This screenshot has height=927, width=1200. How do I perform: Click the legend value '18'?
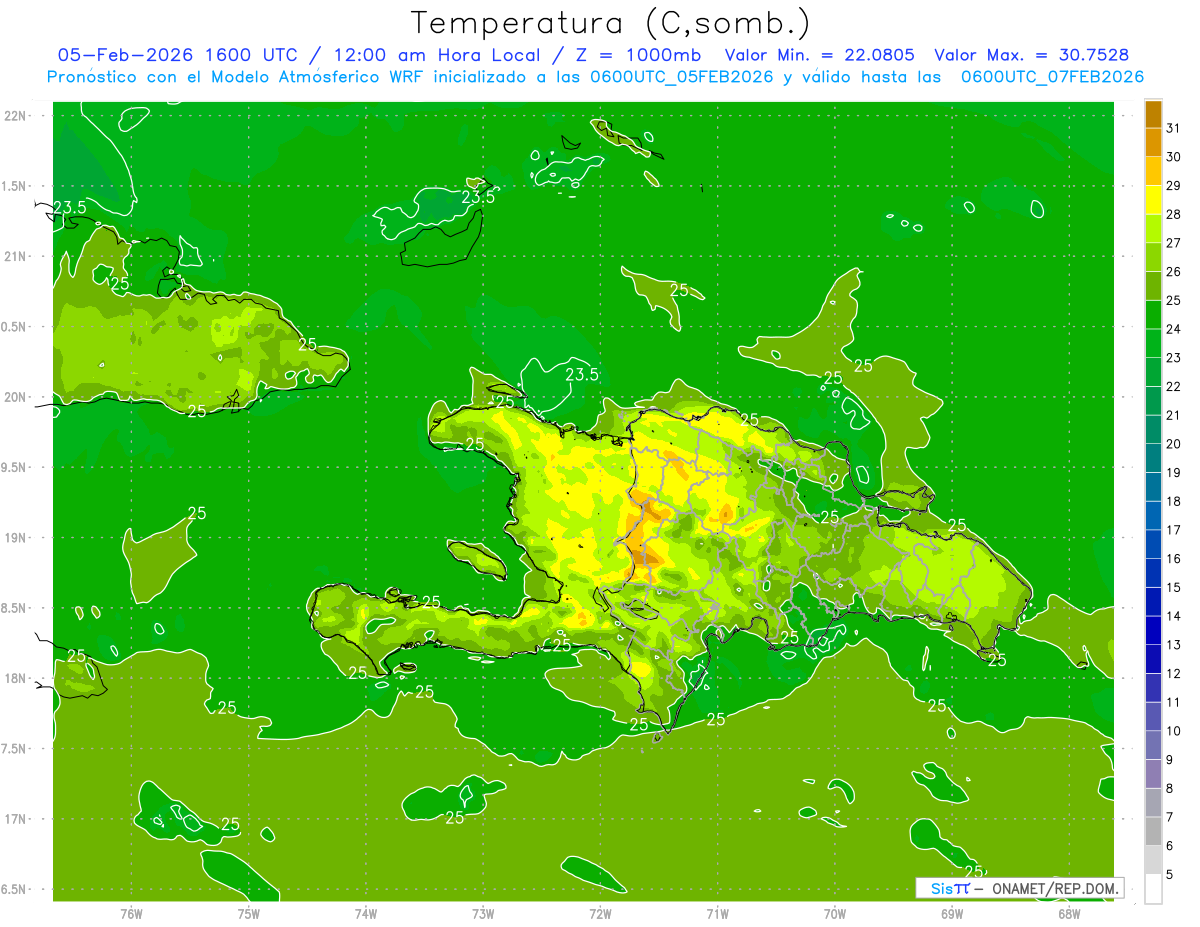[x=1174, y=501]
